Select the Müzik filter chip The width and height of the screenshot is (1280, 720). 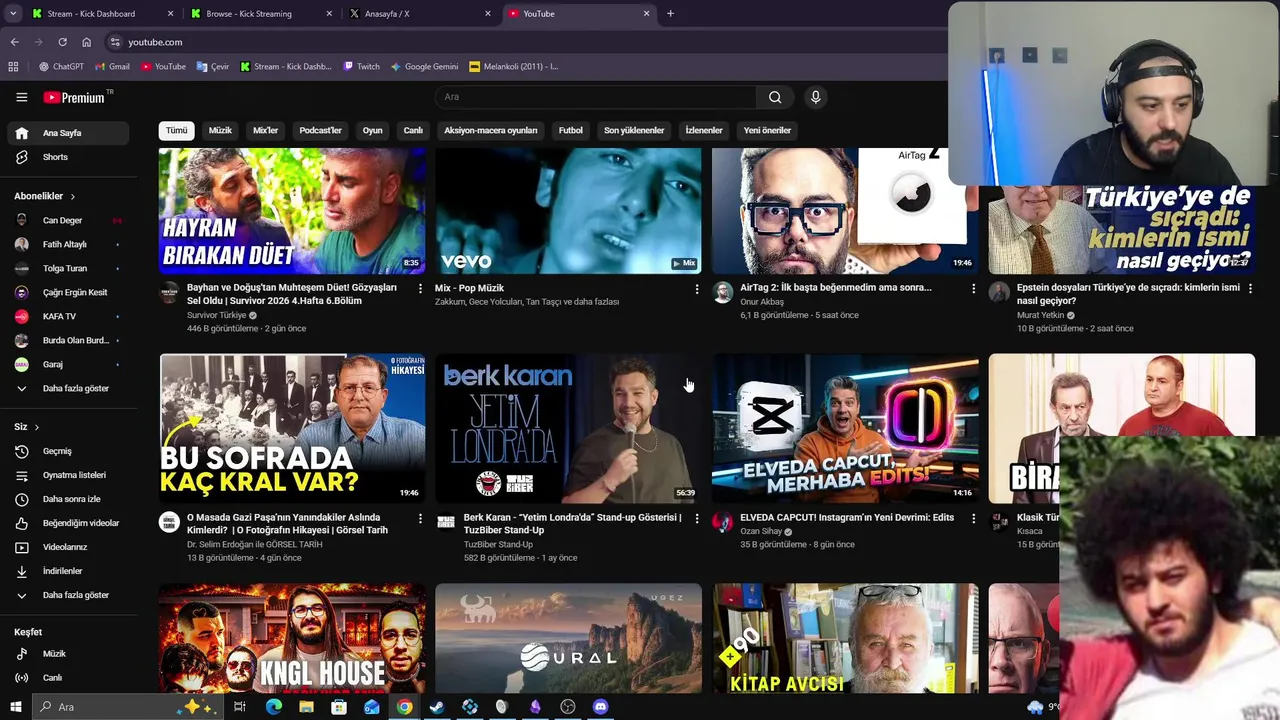220,130
